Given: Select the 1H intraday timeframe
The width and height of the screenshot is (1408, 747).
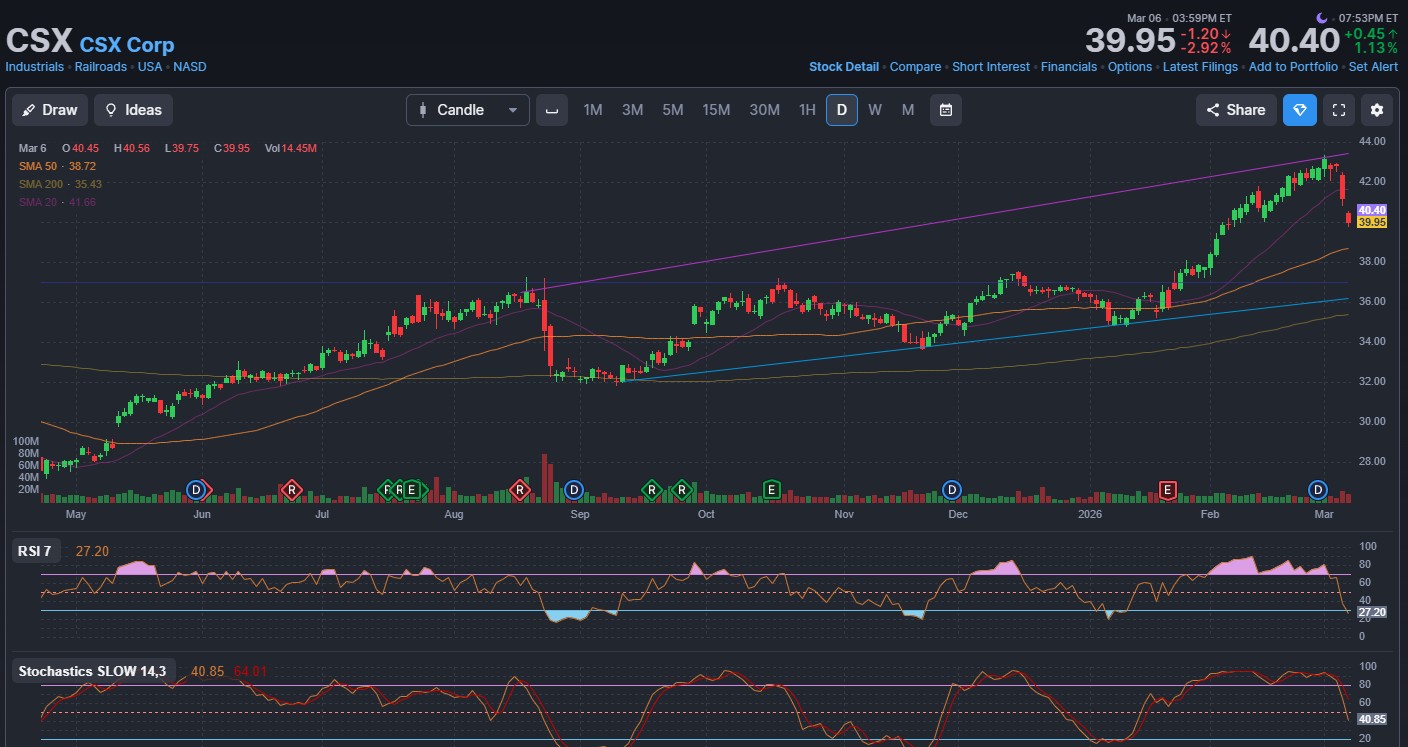Looking at the screenshot, I should [807, 110].
